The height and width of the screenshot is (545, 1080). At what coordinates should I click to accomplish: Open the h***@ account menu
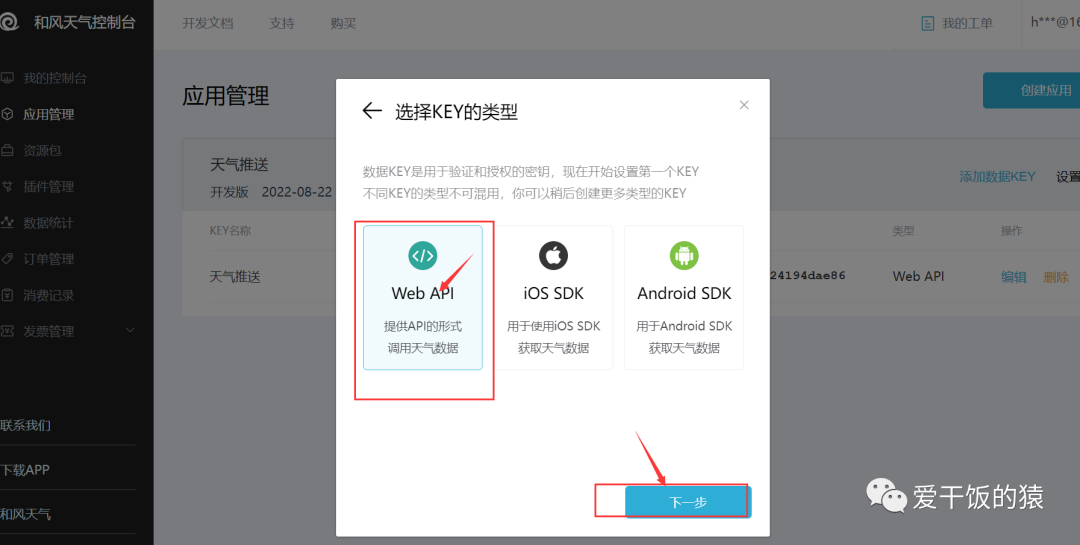tap(1055, 22)
